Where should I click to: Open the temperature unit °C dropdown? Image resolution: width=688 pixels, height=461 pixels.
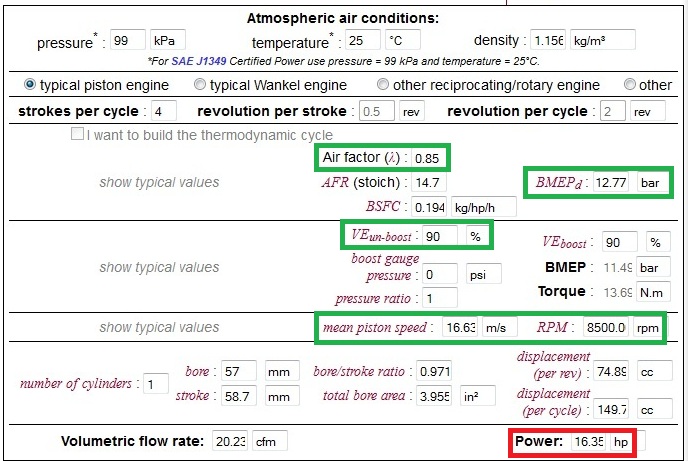point(404,41)
